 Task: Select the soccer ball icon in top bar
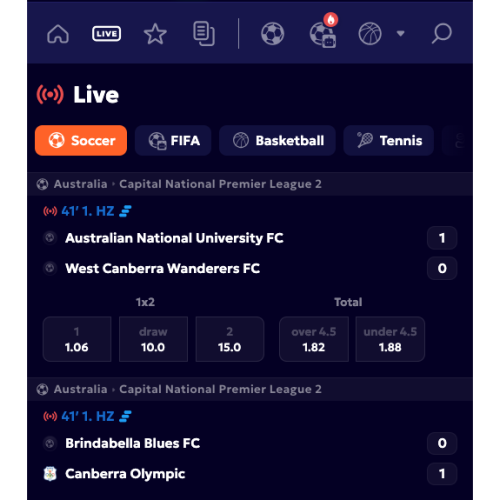point(272,34)
